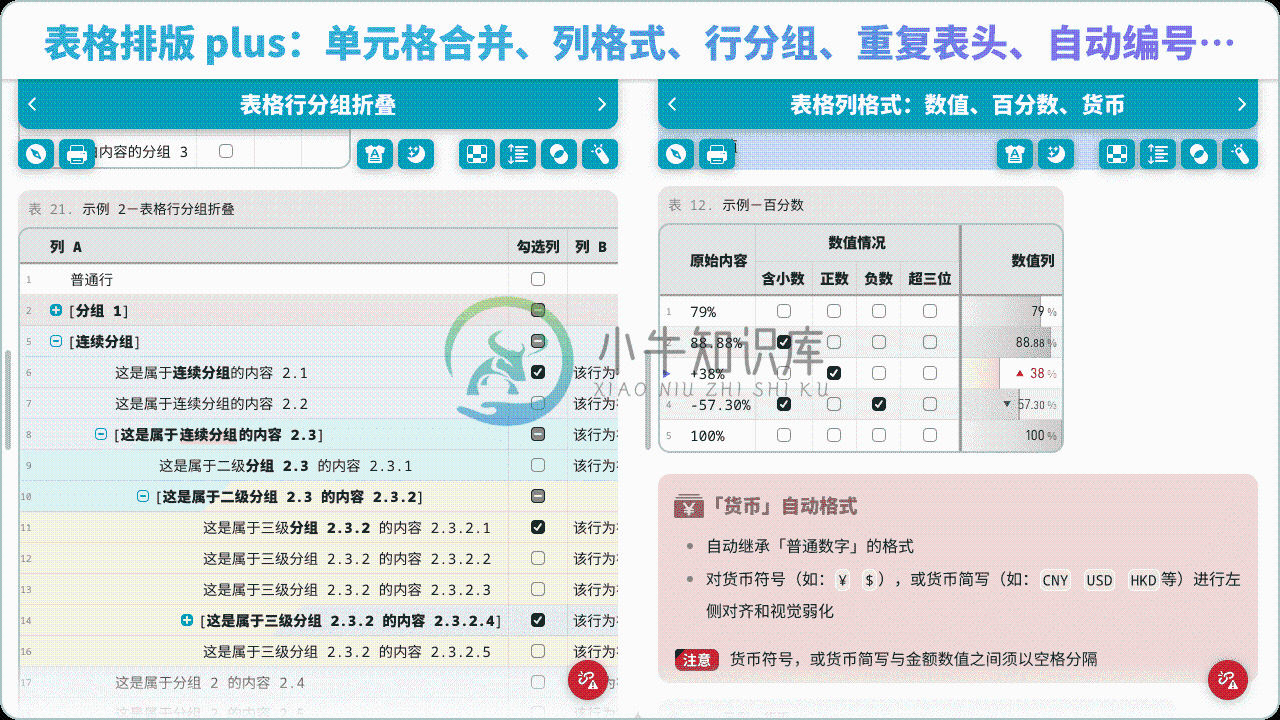Check 超三位 checkbox in the 100% row
Screen dimensions: 1280x720
click(930, 435)
